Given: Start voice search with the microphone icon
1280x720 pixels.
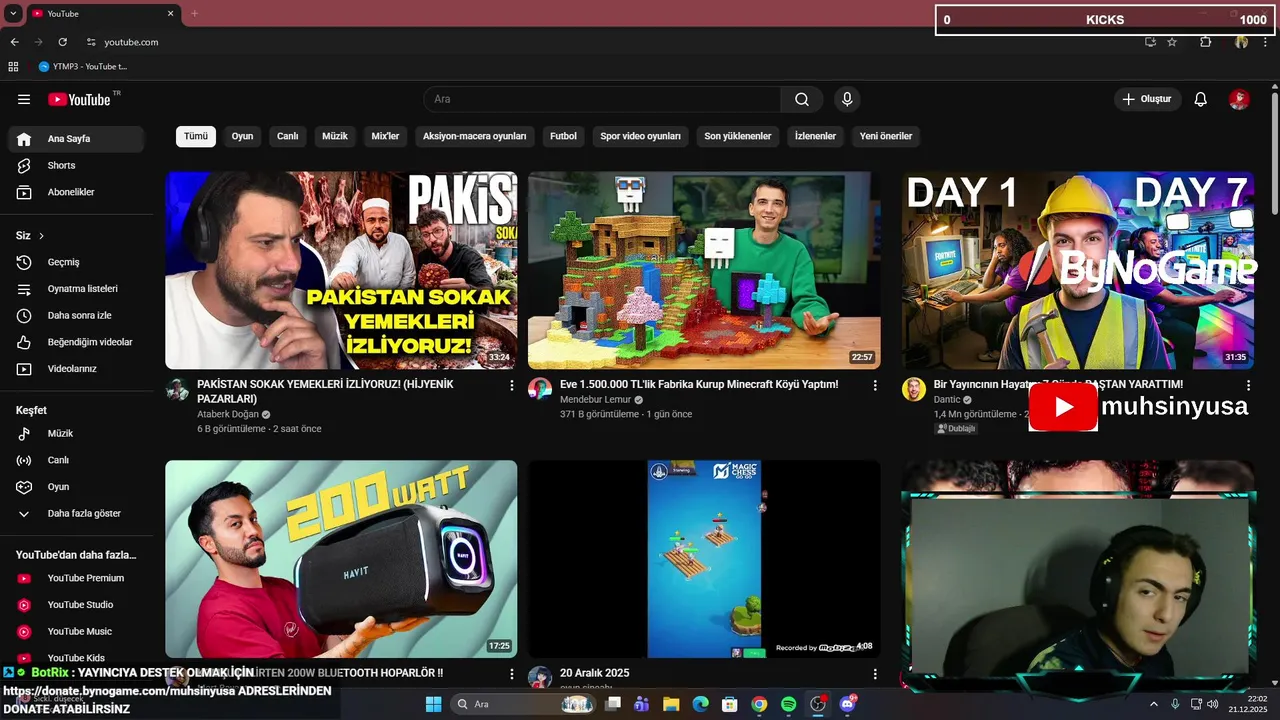Looking at the screenshot, I should tap(847, 99).
